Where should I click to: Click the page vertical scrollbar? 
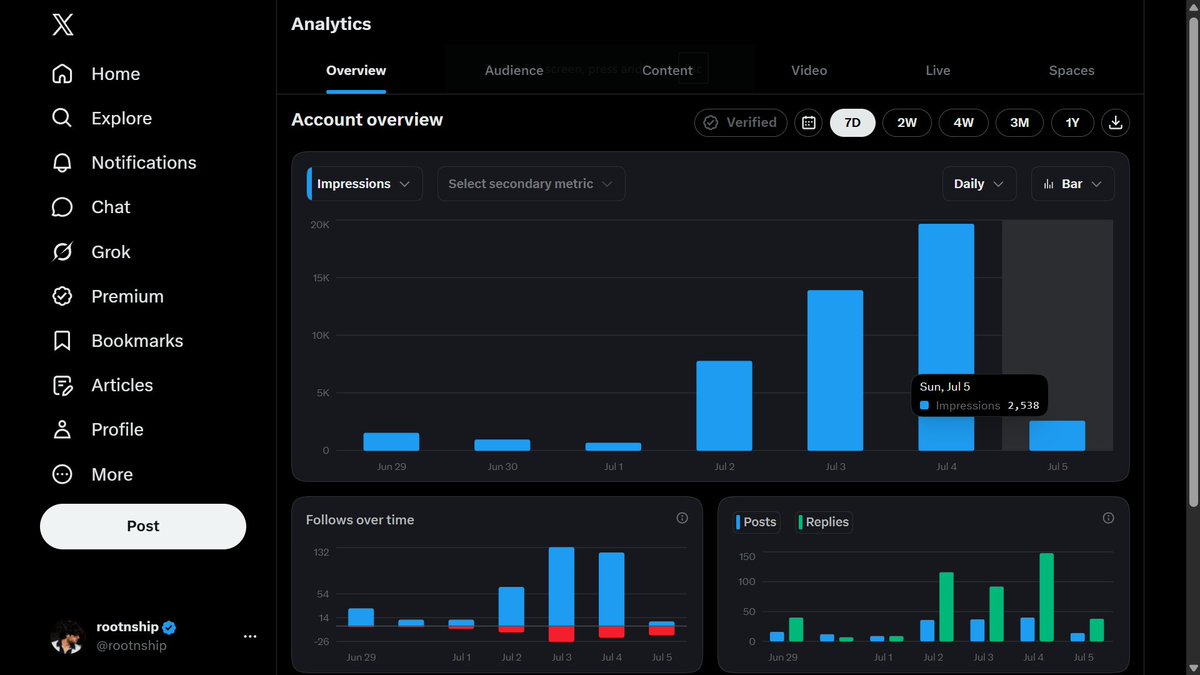[x=1193, y=260]
